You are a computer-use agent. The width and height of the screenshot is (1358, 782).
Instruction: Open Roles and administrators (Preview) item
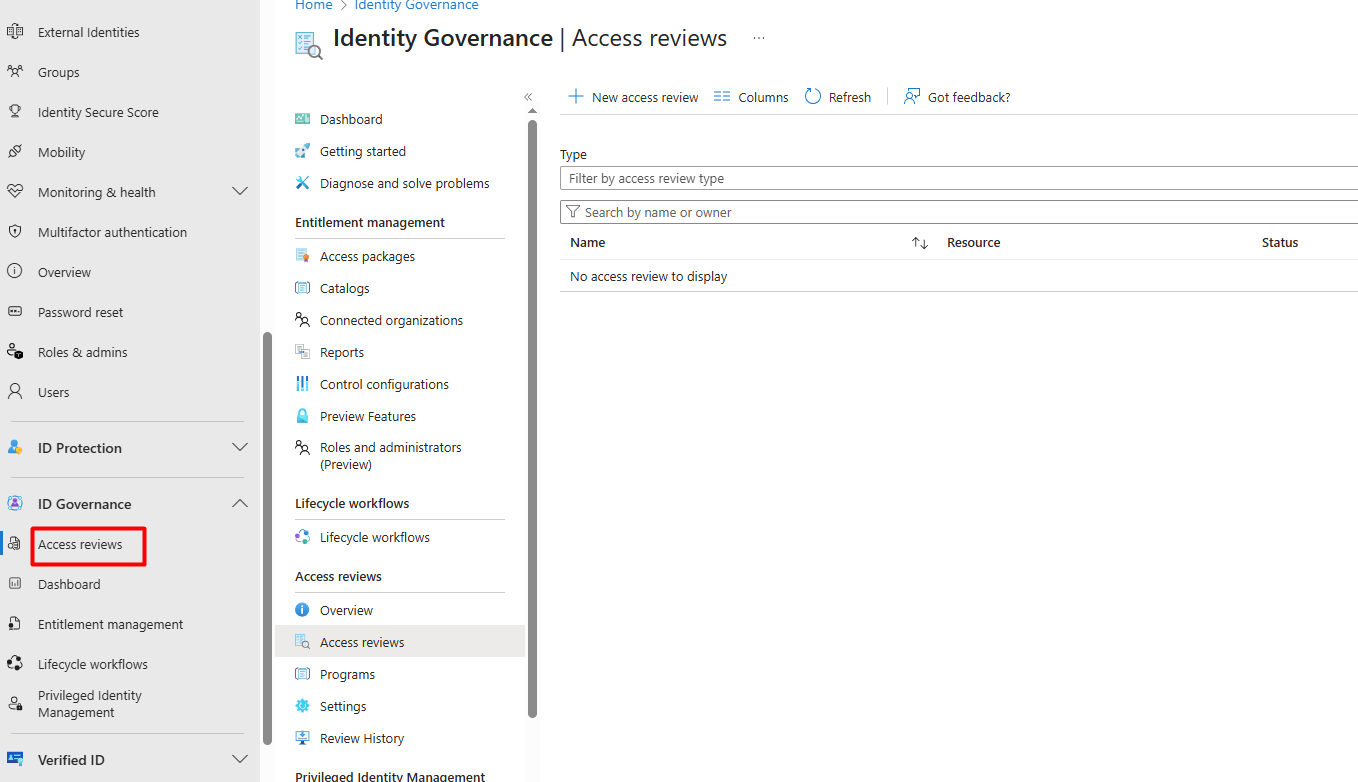391,456
